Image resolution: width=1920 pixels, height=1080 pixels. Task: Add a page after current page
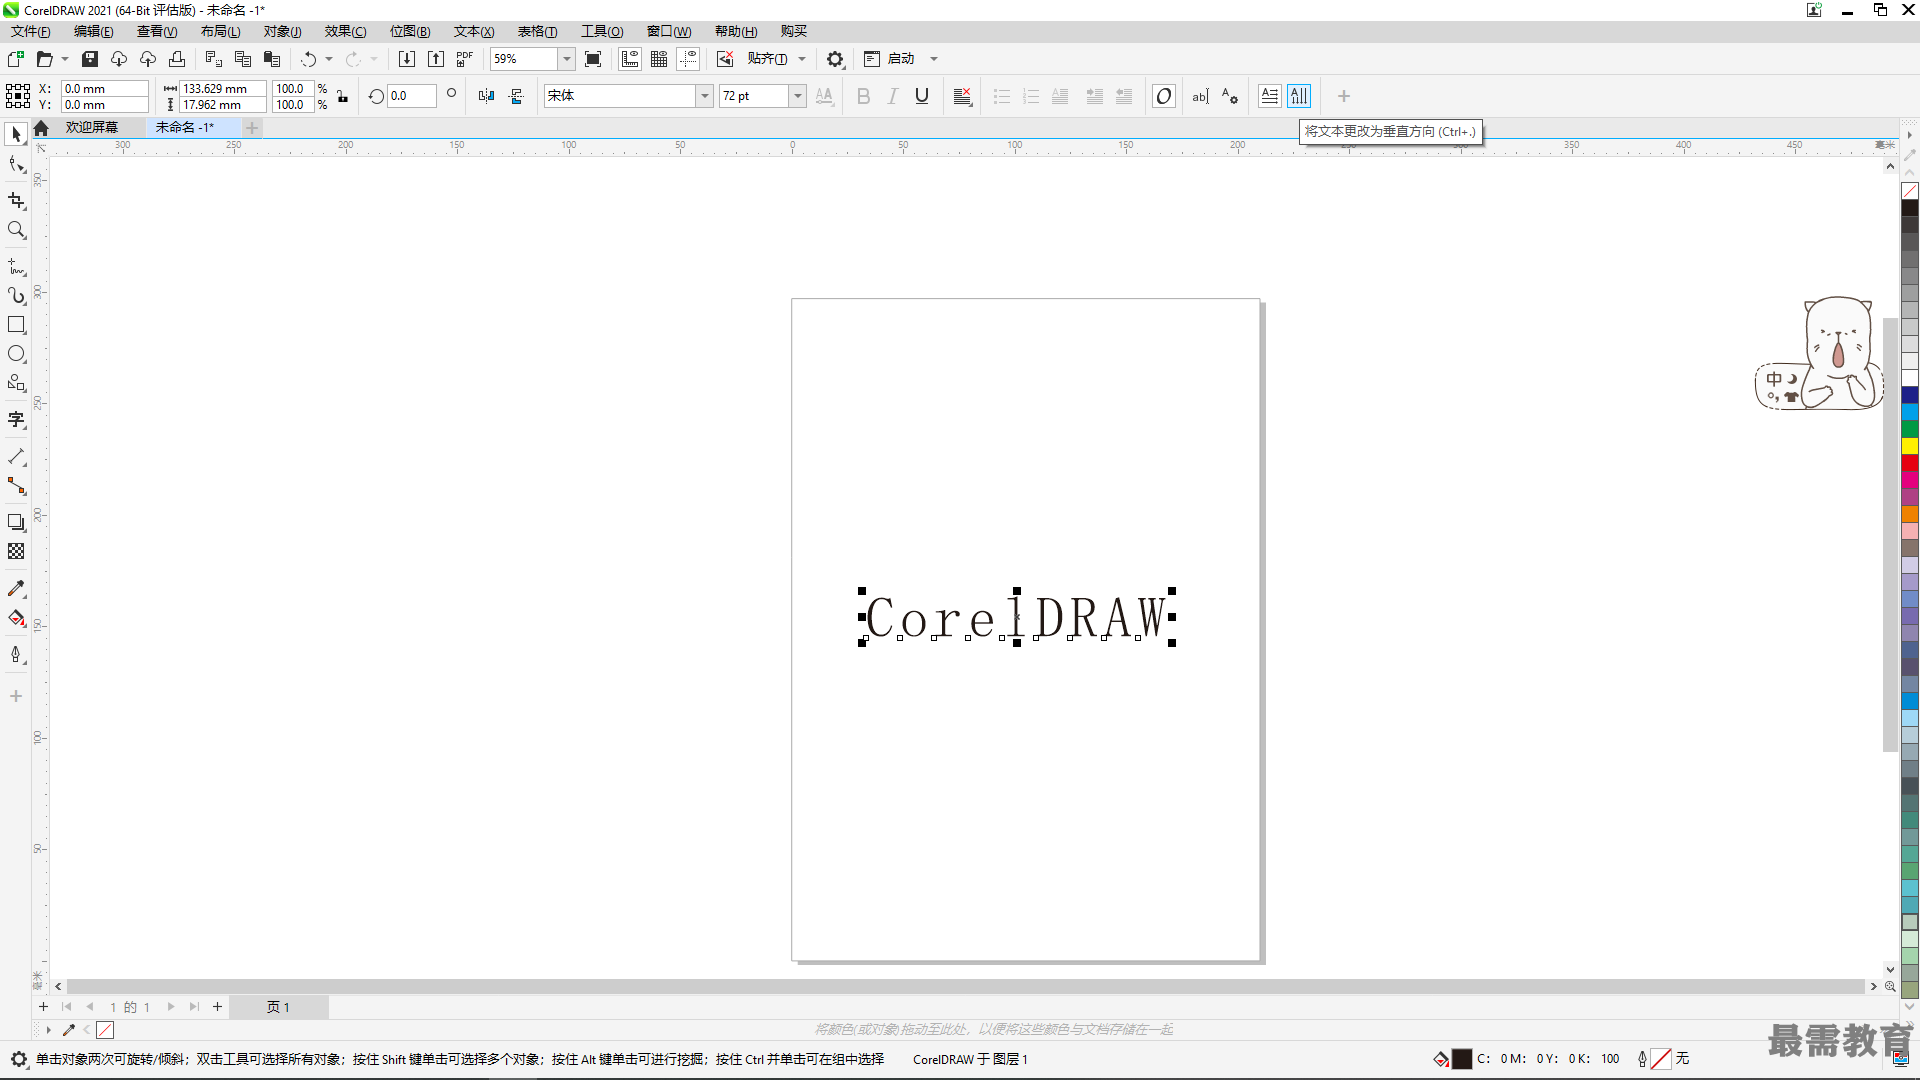coord(217,1007)
